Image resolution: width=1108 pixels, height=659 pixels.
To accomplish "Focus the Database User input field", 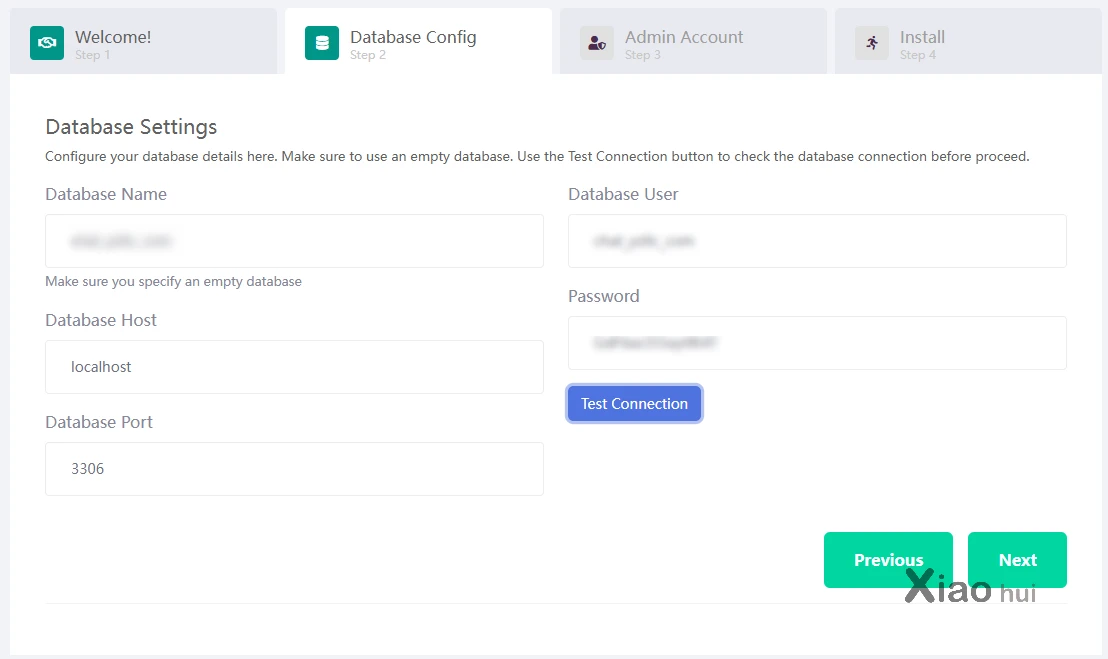I will pos(817,241).
